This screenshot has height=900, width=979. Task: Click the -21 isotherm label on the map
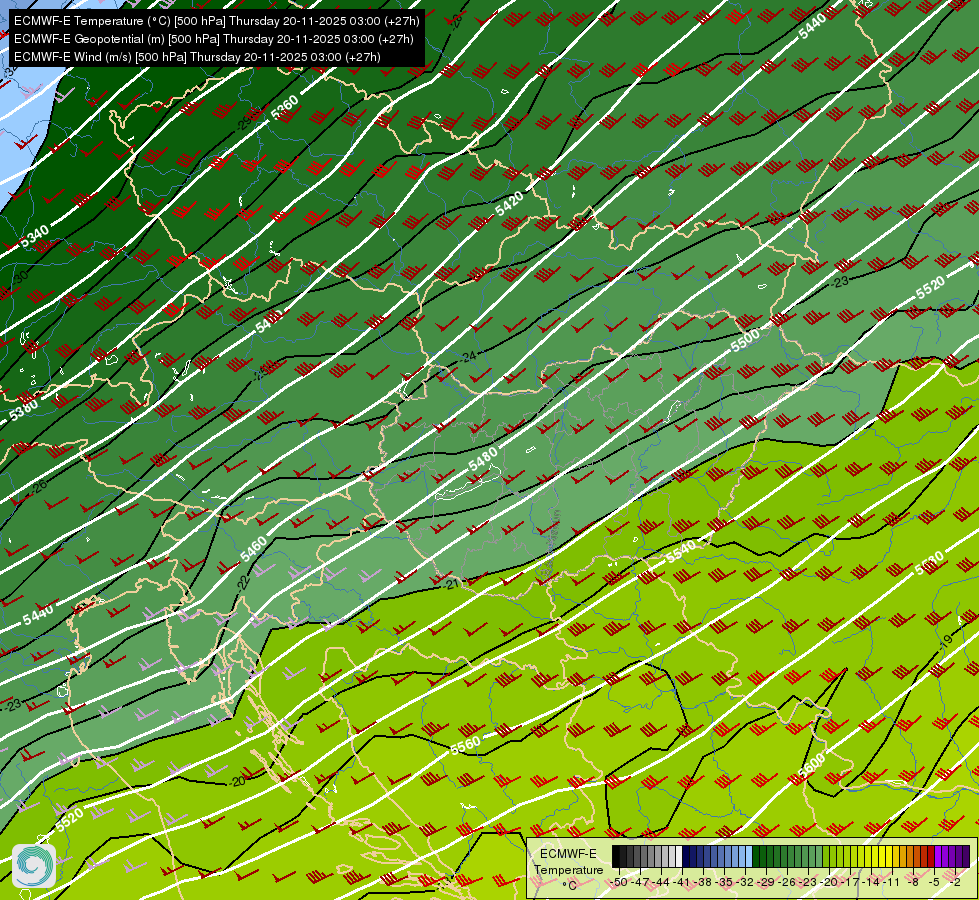tap(451, 584)
